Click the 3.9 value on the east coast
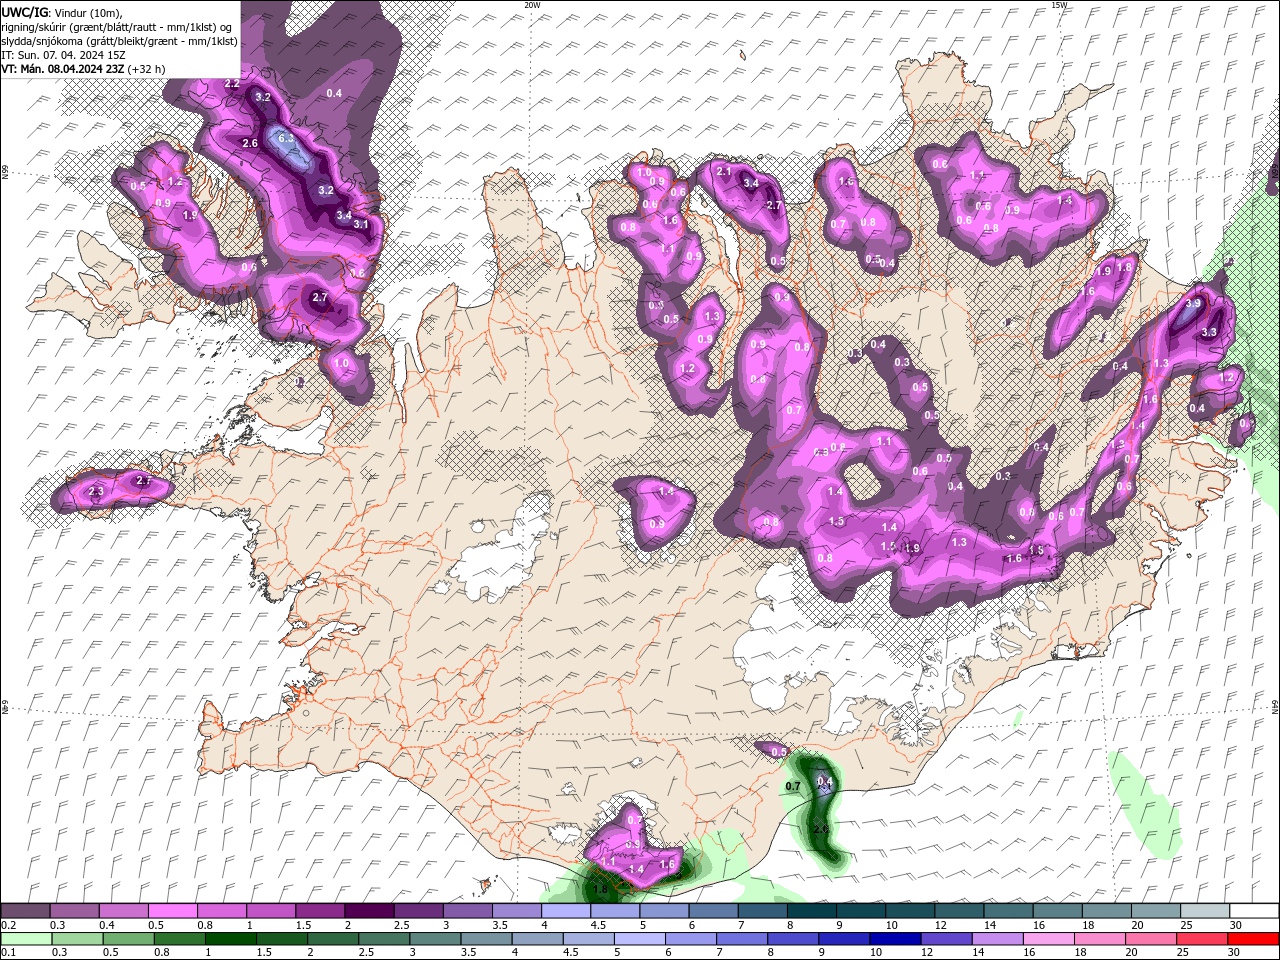The height and width of the screenshot is (960, 1280). pyautogui.click(x=1193, y=303)
